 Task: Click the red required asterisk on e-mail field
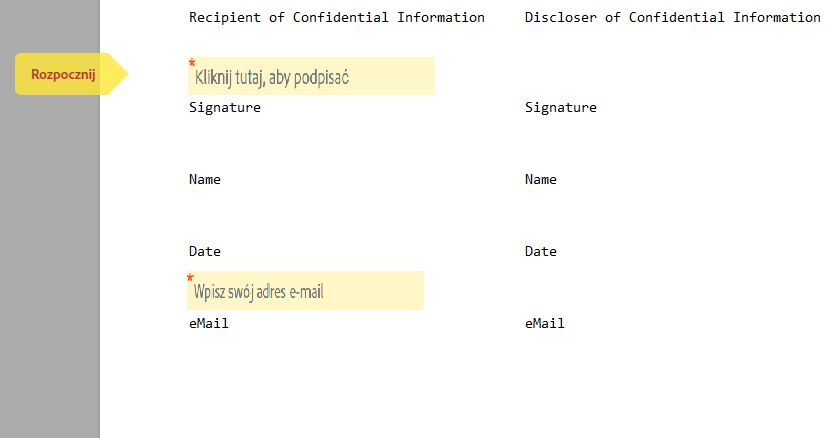191,277
